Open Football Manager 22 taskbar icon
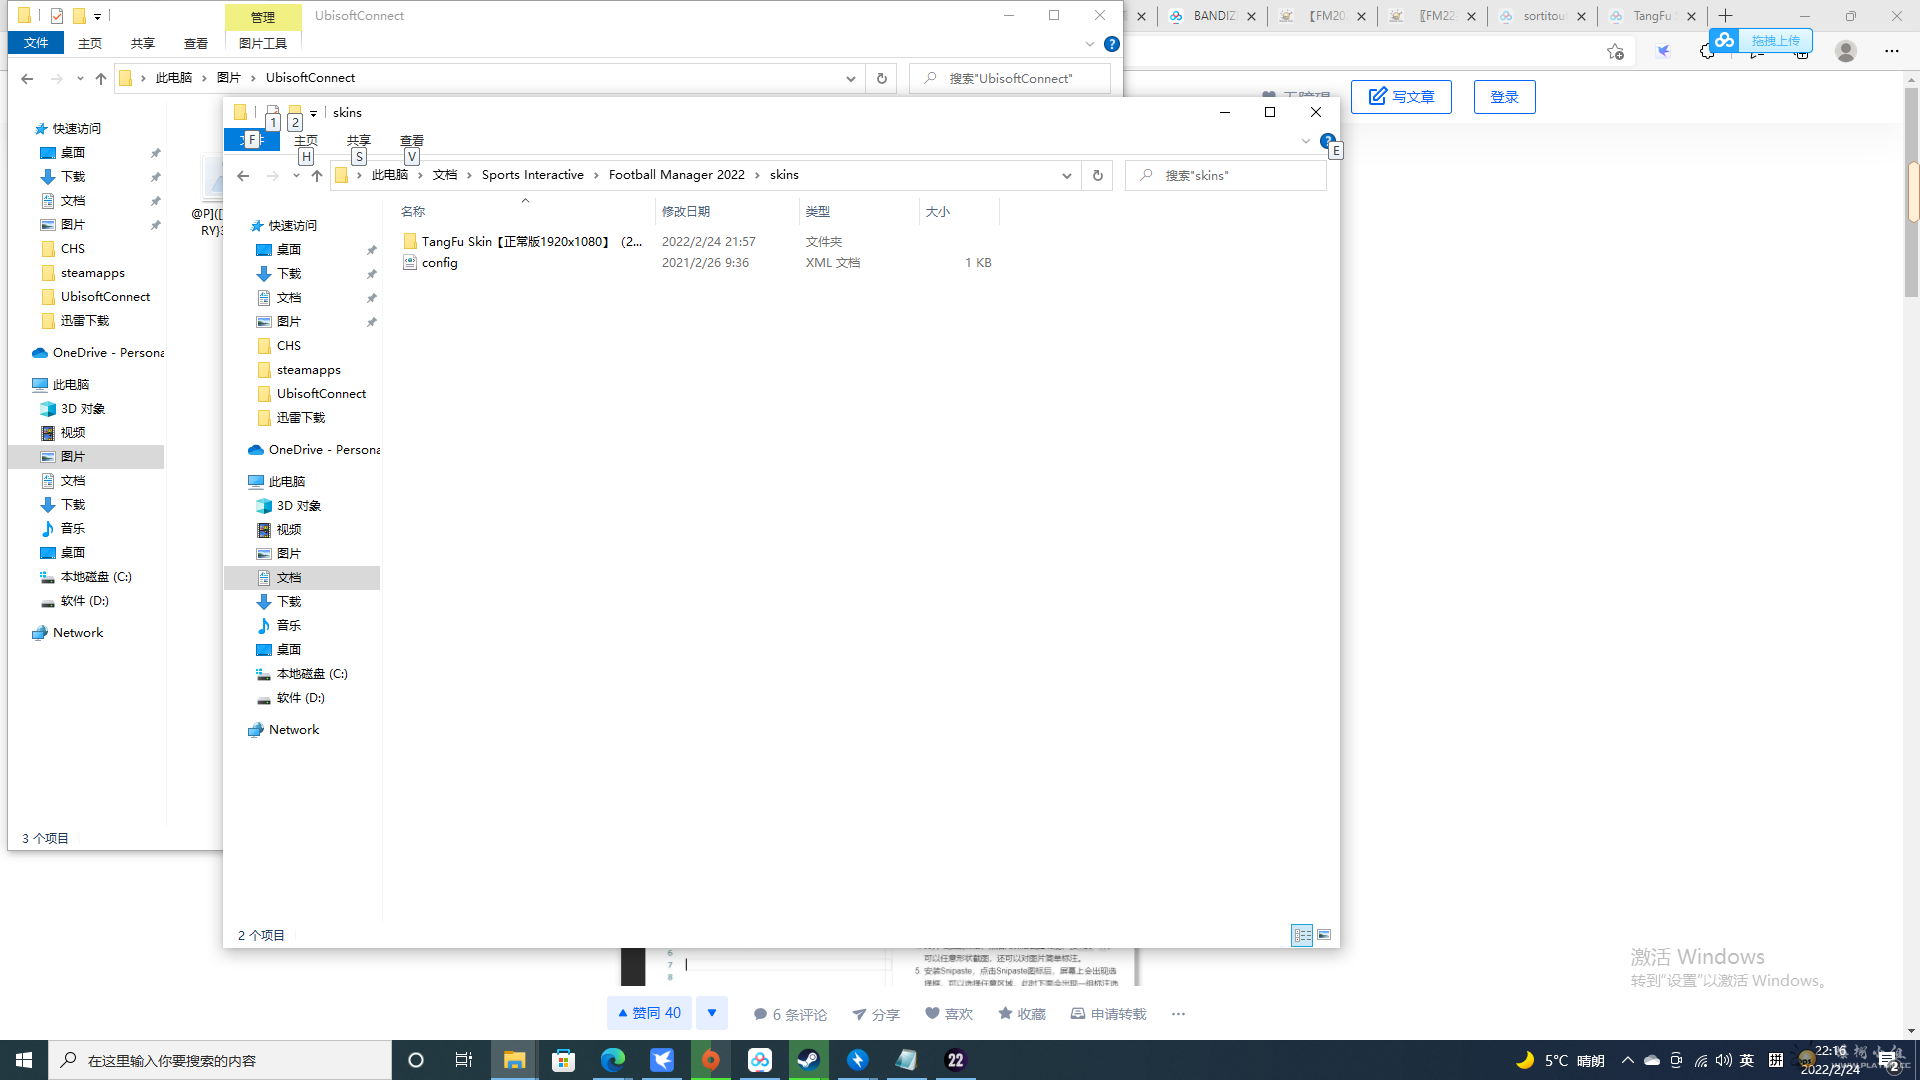The width and height of the screenshot is (1920, 1080). click(956, 1060)
